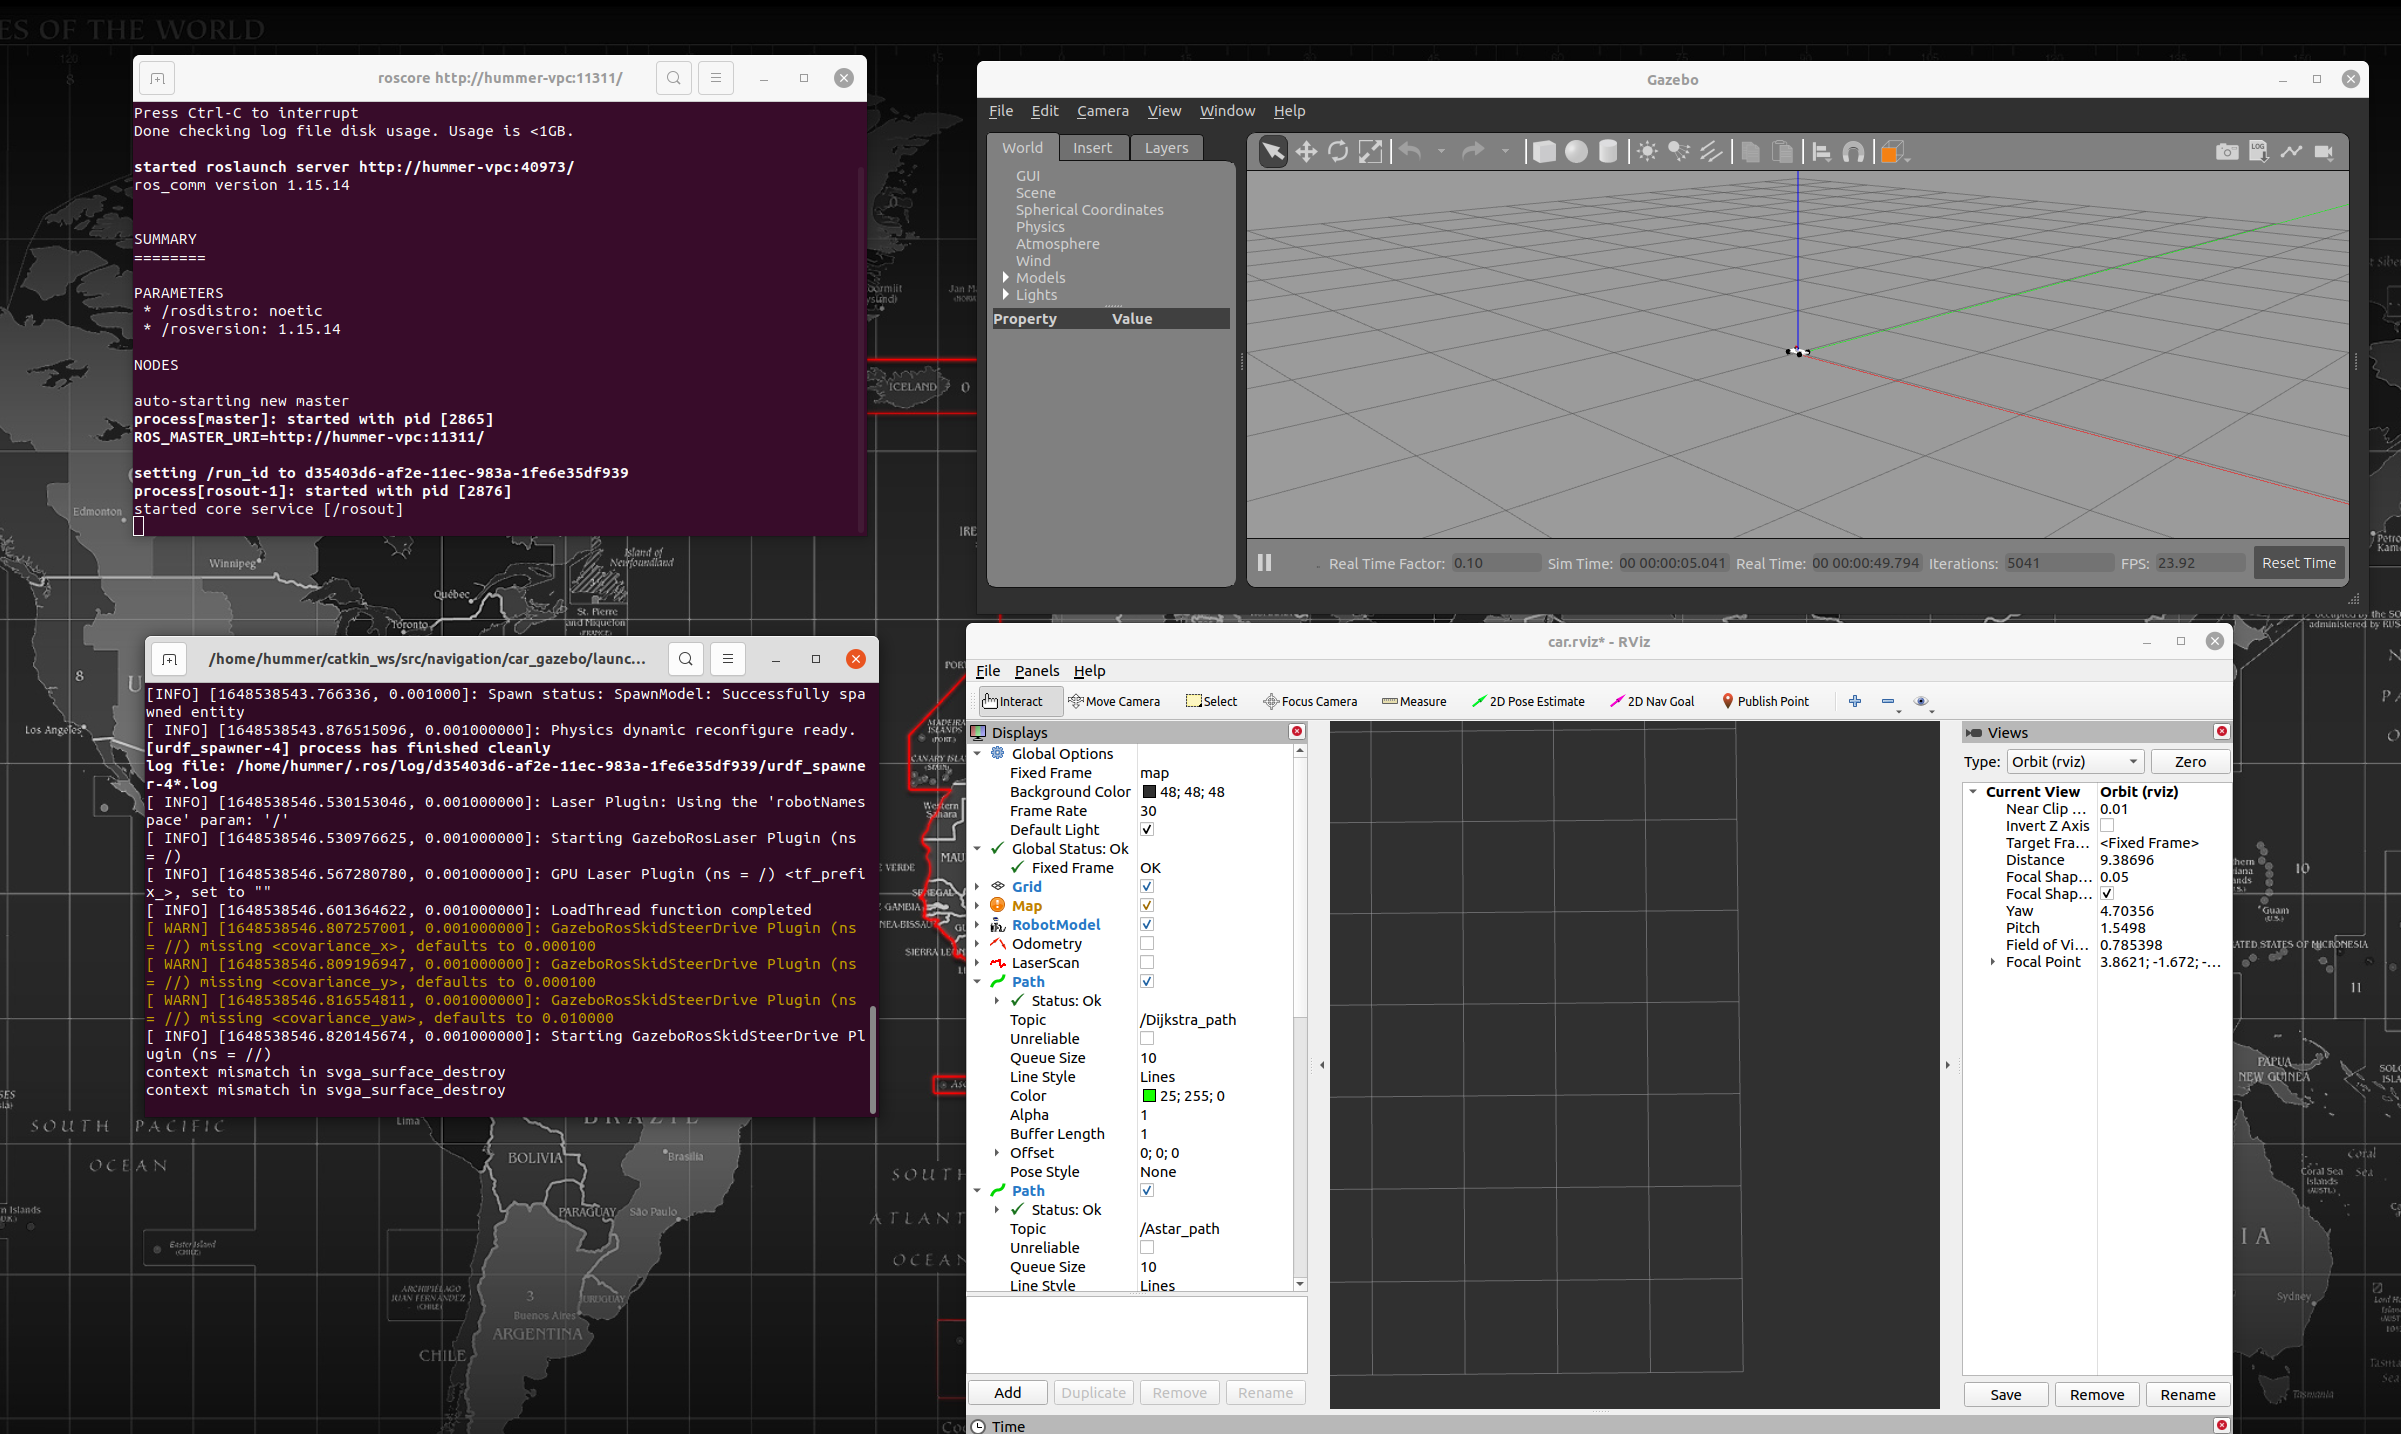Pause the Gazebo simulation
Image resolution: width=2401 pixels, height=1434 pixels.
point(1264,563)
